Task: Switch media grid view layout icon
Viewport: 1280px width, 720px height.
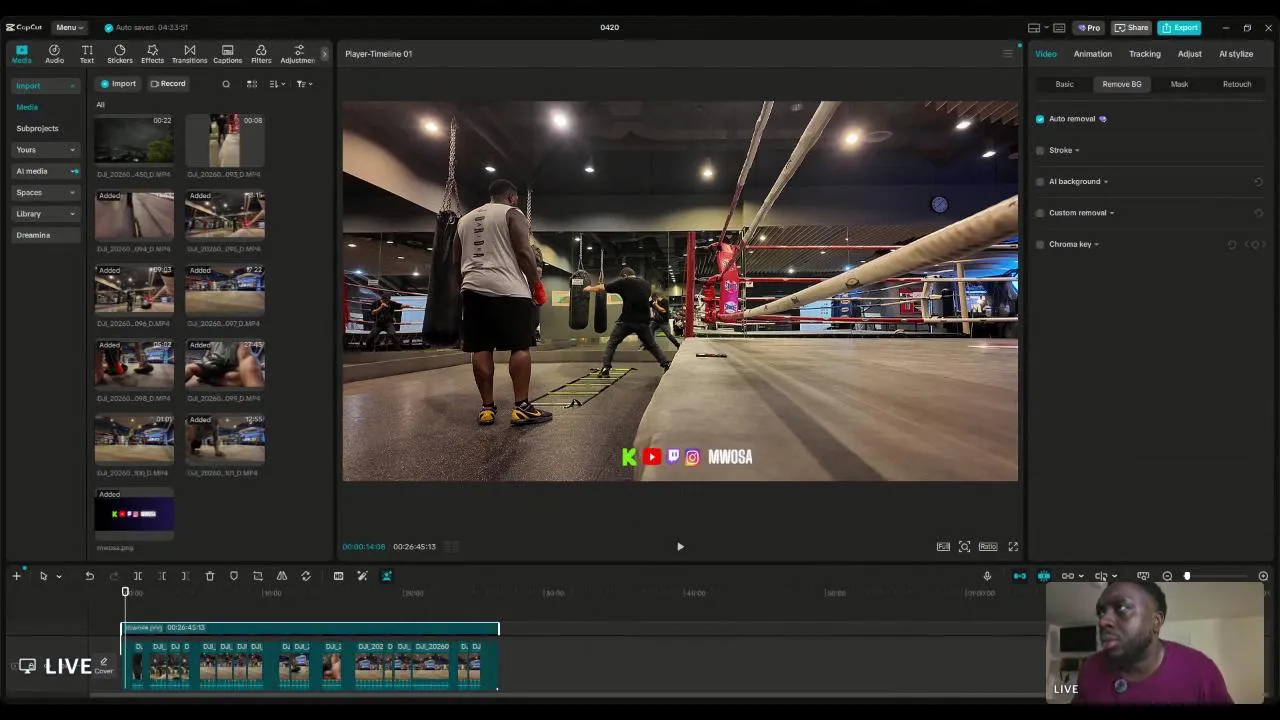Action: [252, 84]
